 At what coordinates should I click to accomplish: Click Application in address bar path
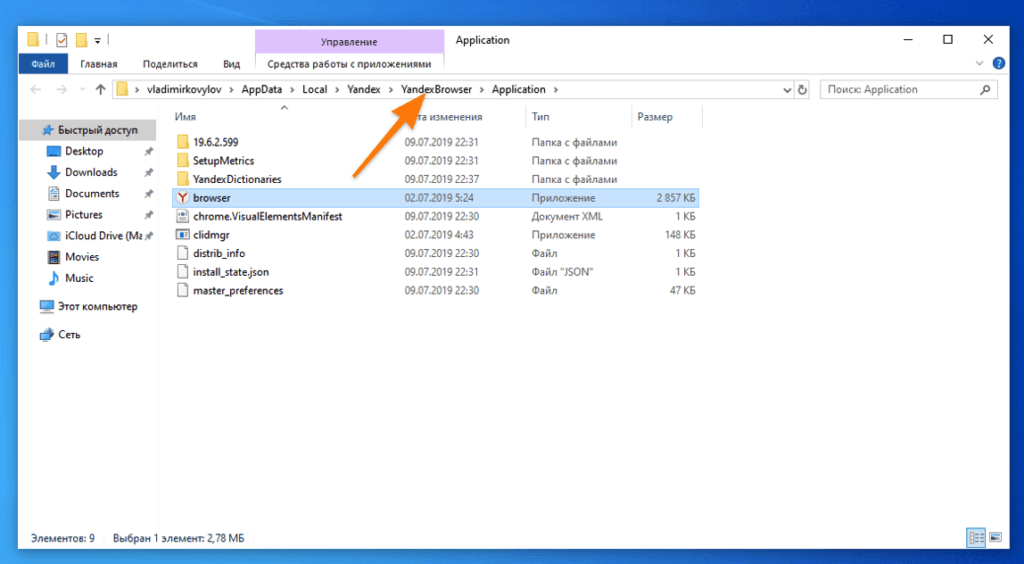519,89
